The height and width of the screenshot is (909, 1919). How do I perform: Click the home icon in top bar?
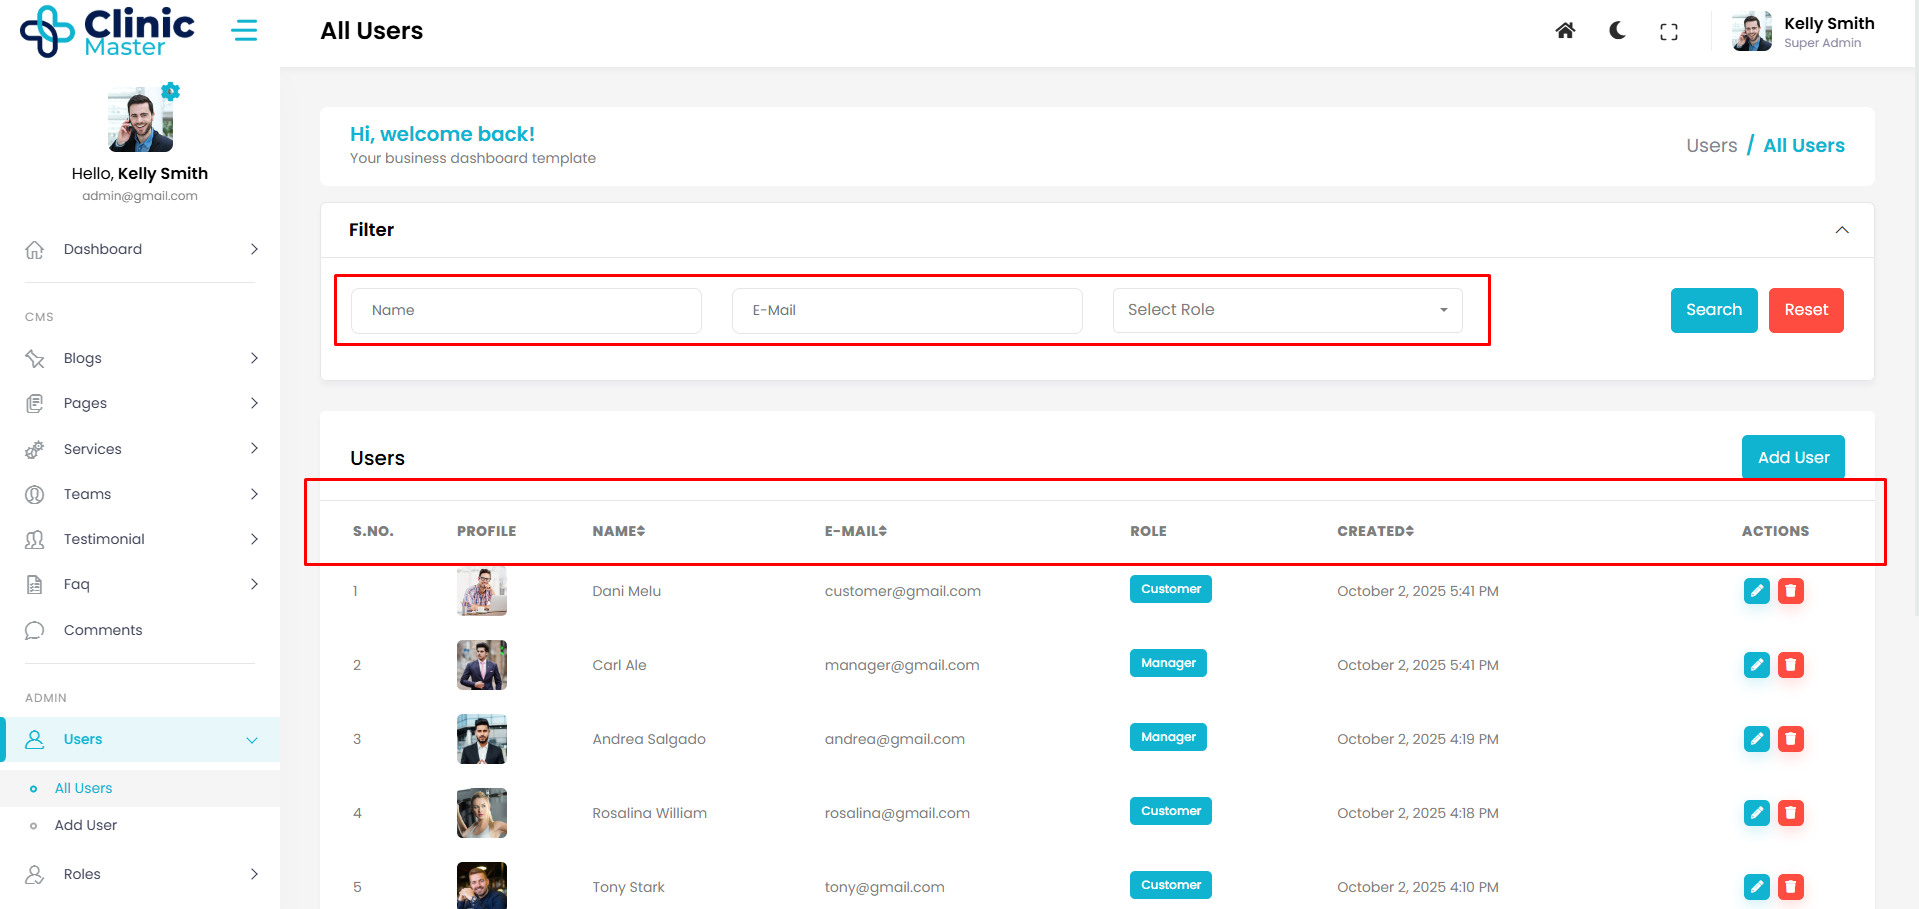1565,31
